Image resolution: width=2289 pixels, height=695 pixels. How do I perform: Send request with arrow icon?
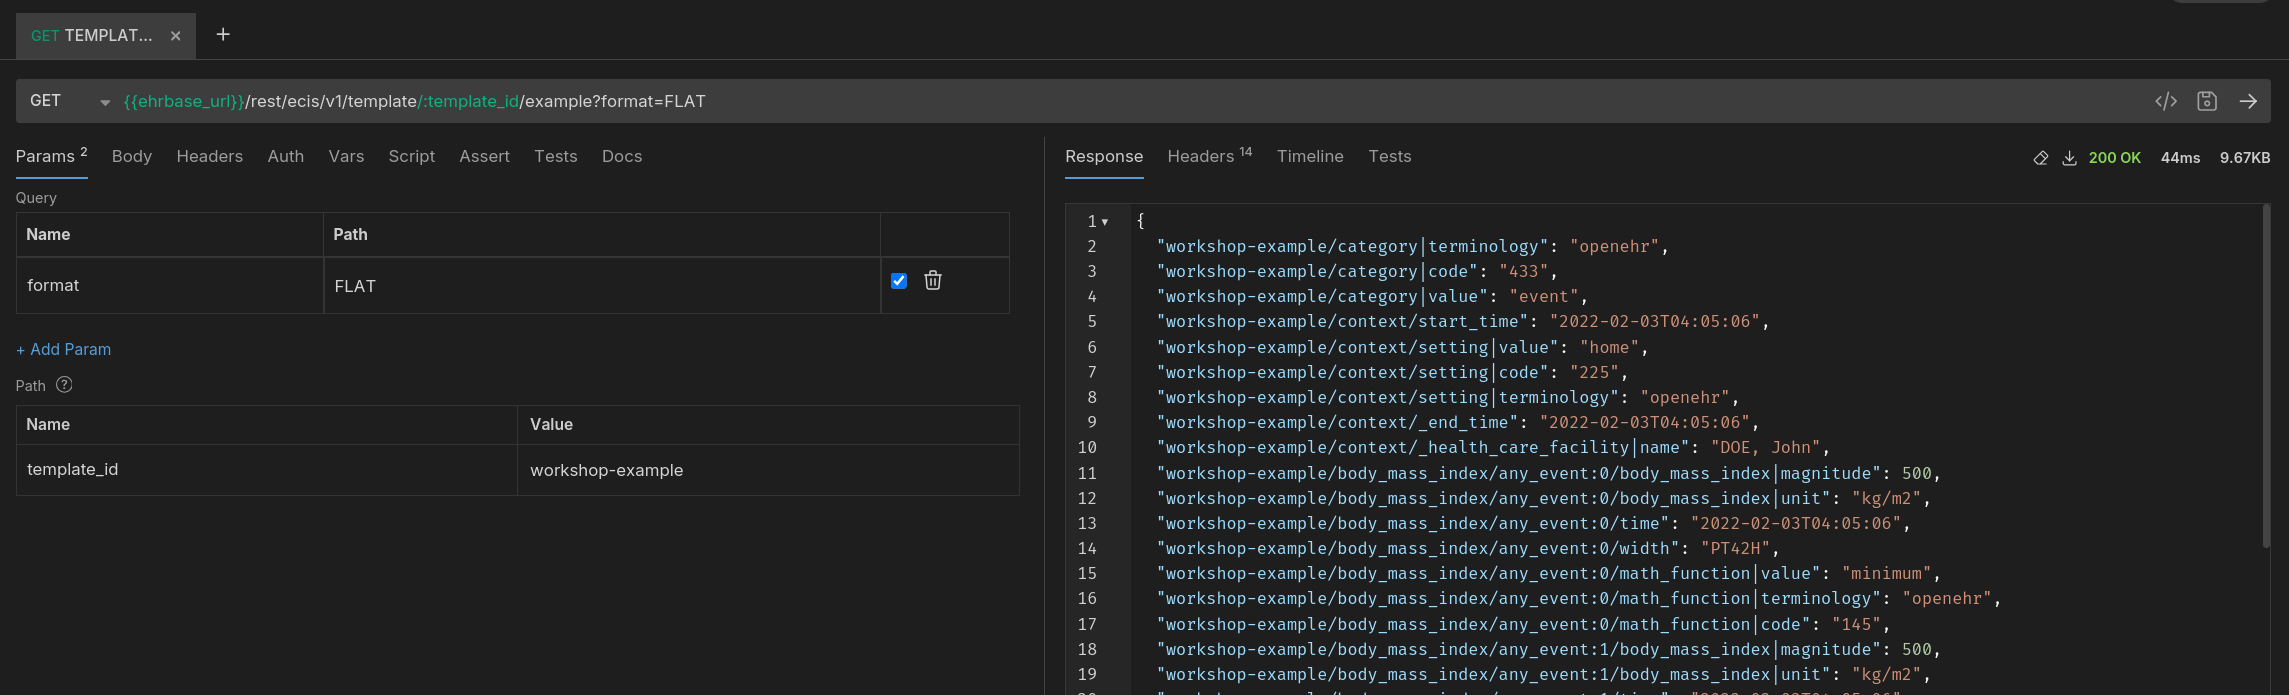(x=2248, y=101)
